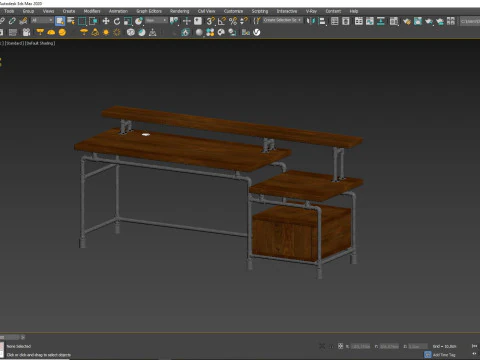
Task: Click the Select and Link icon
Action: [x=2, y=21]
